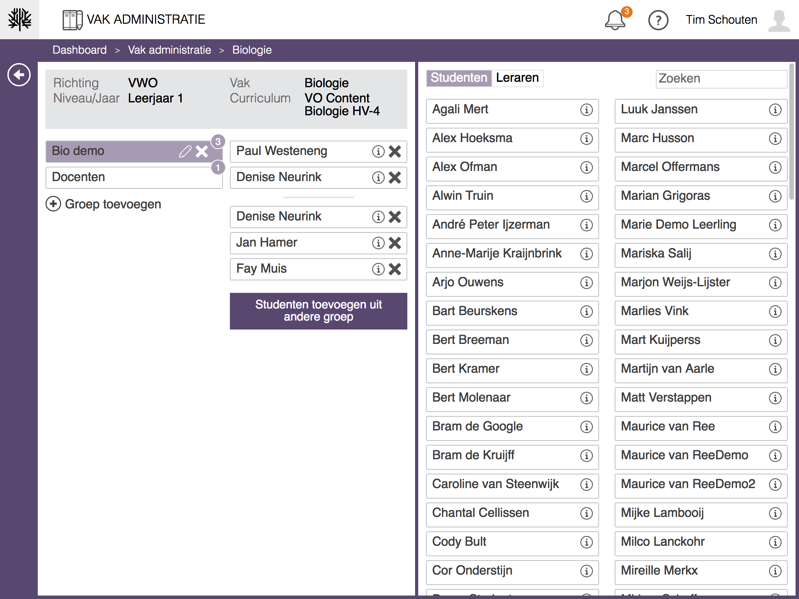Edit the Bio demo group with pencil icon

(185, 152)
